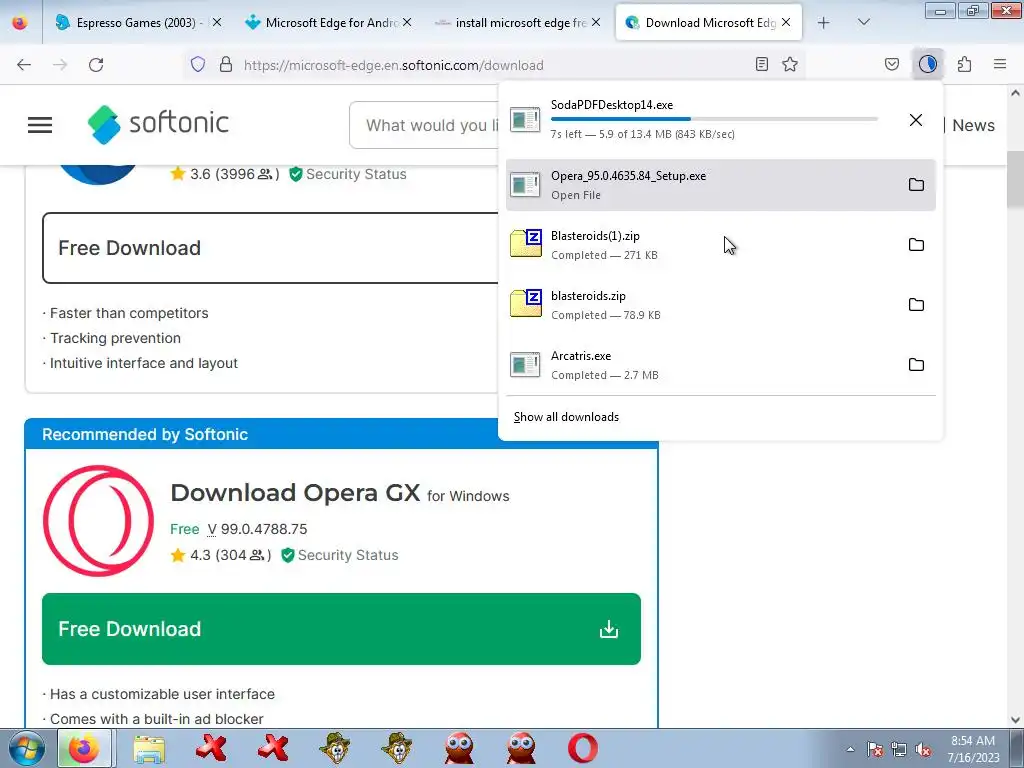Click green Free Download Opera GX button
The height and width of the screenshot is (768, 1024).
click(x=341, y=629)
